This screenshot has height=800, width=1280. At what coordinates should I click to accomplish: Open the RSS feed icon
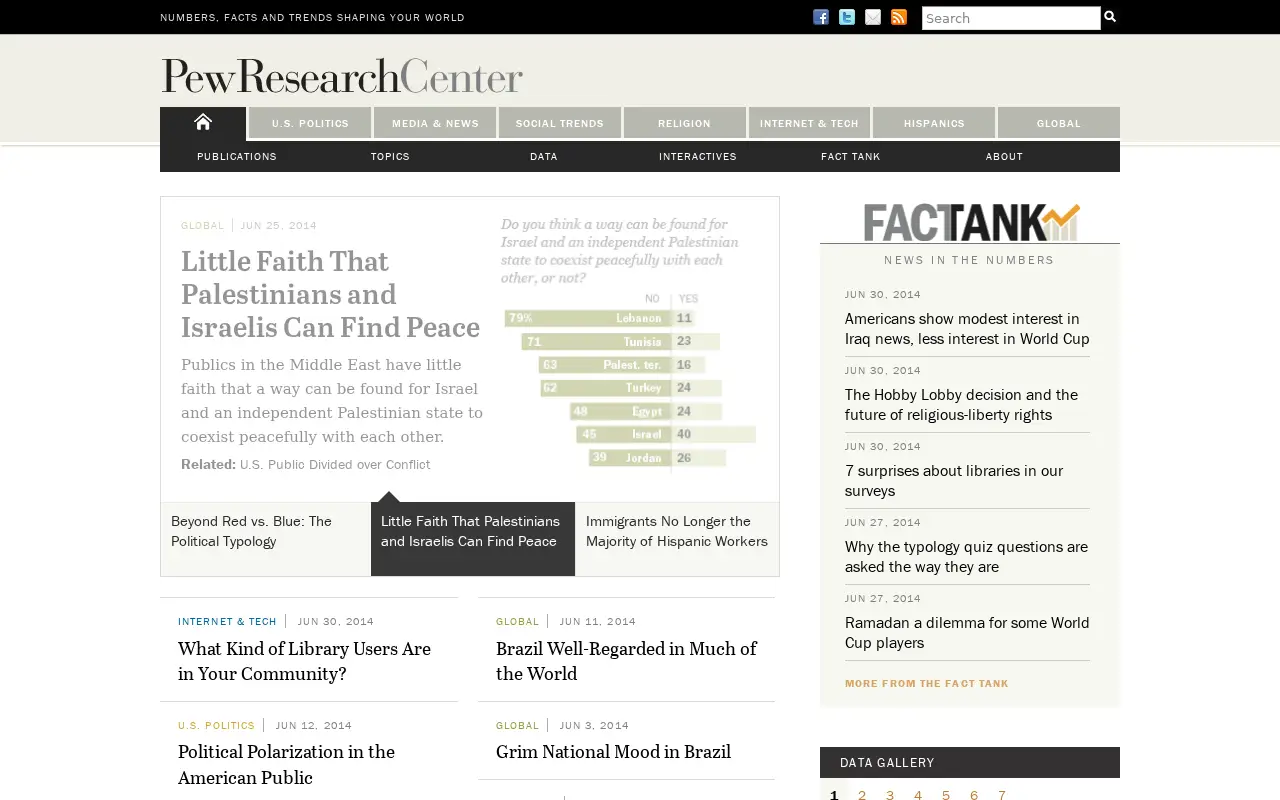(899, 17)
